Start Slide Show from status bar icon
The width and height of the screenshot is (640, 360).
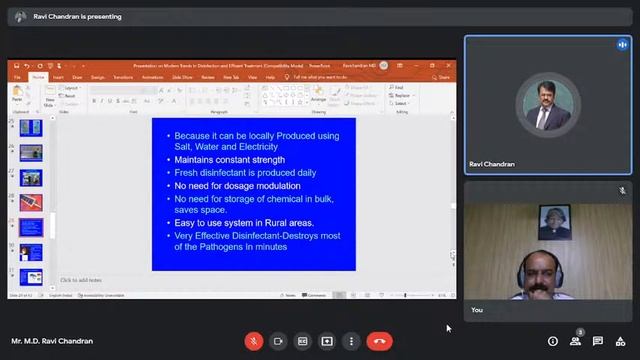click(381, 295)
